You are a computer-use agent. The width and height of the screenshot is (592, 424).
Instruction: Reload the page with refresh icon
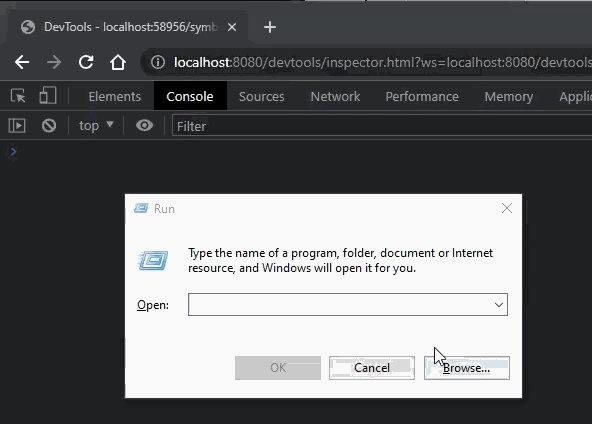(86, 62)
